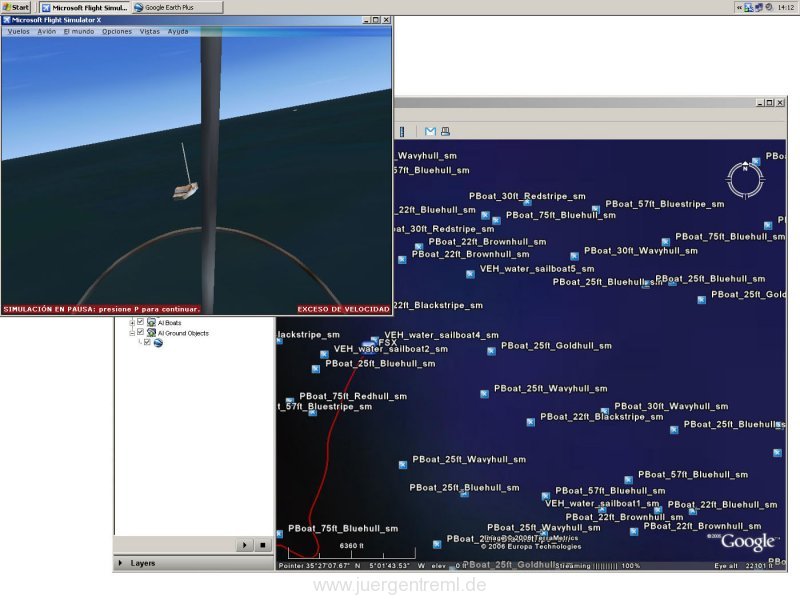Viewport: 800px width, 600px height.
Task: Click the sailboat in the Flight Simulator view
Action: 185,191
